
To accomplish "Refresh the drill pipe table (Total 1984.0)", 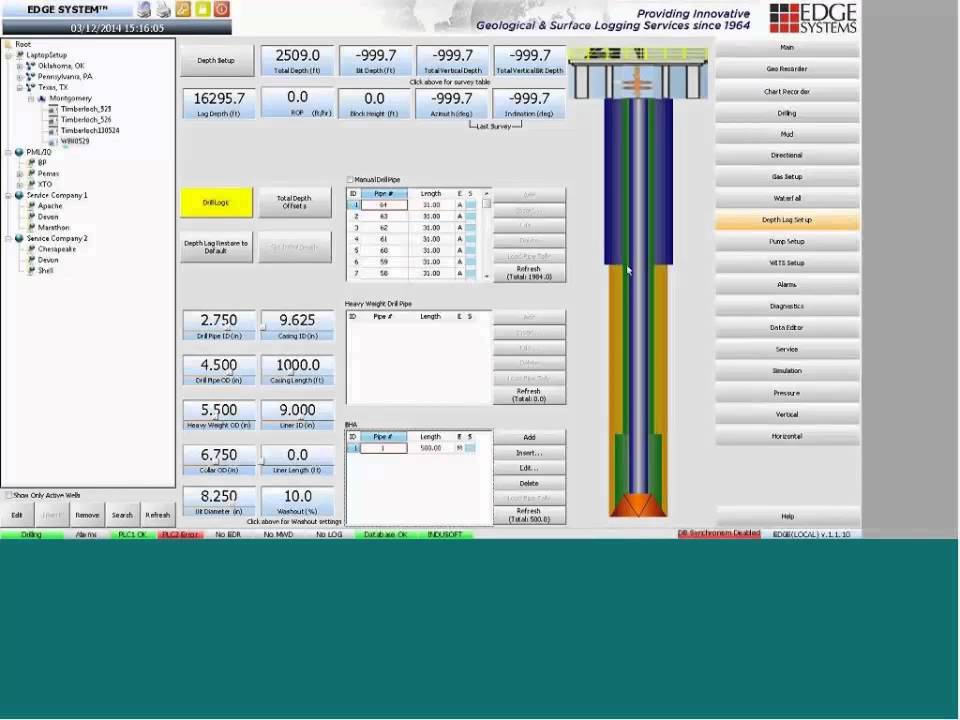I will (529, 273).
